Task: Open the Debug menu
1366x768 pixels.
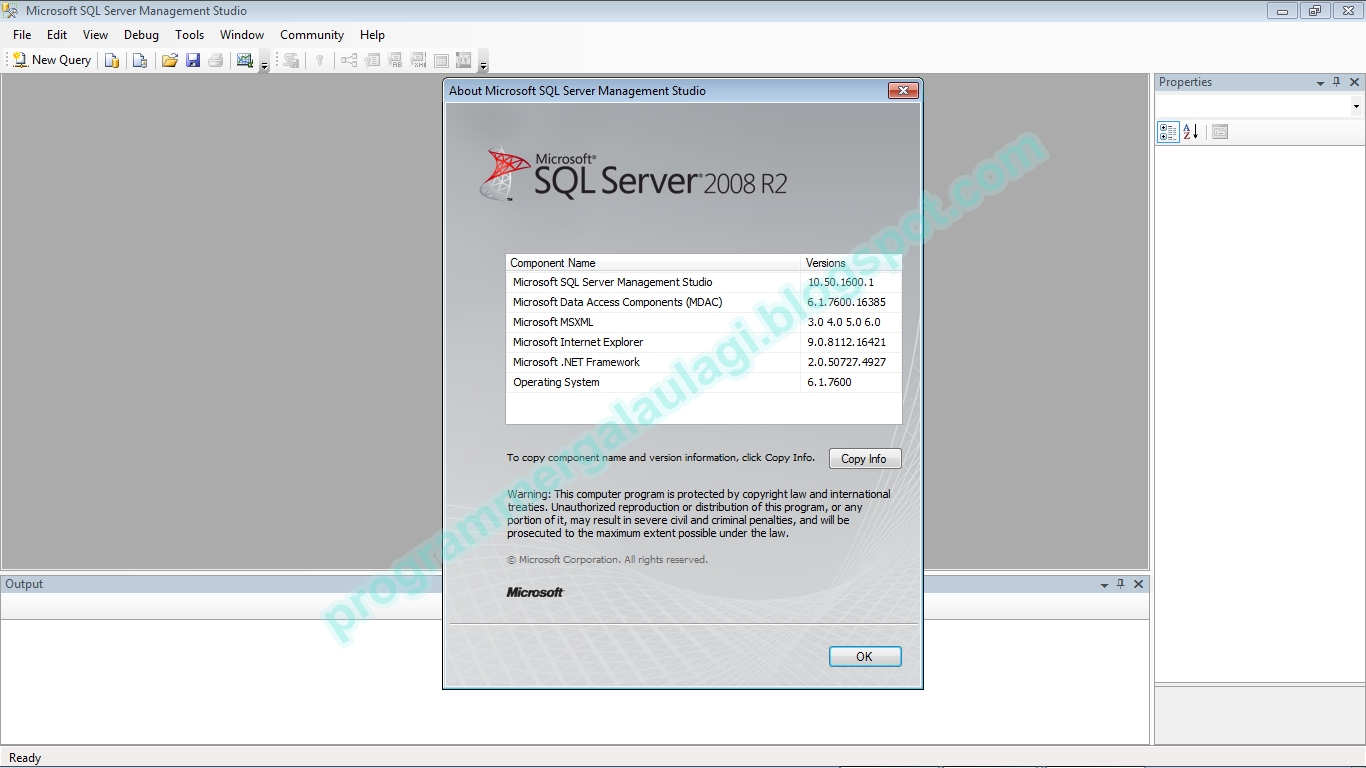Action: coord(141,35)
